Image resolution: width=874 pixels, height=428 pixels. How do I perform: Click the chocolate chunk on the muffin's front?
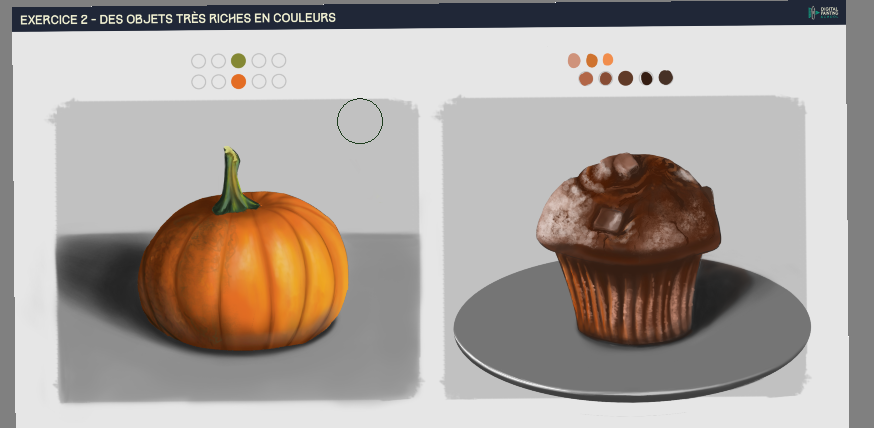607,218
